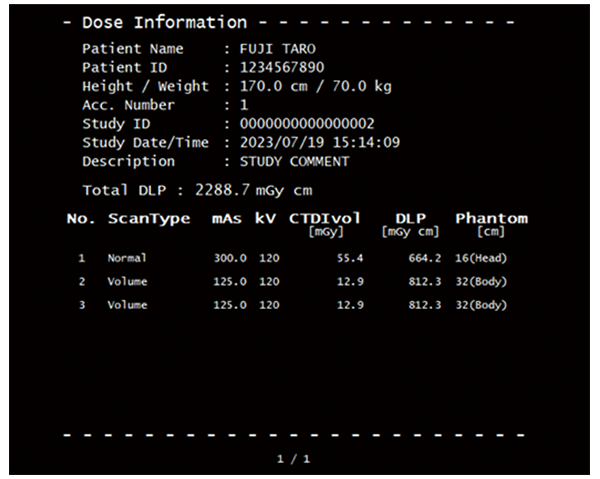Click the height and weight value
This screenshot has height=479, width=600.
[316, 86]
